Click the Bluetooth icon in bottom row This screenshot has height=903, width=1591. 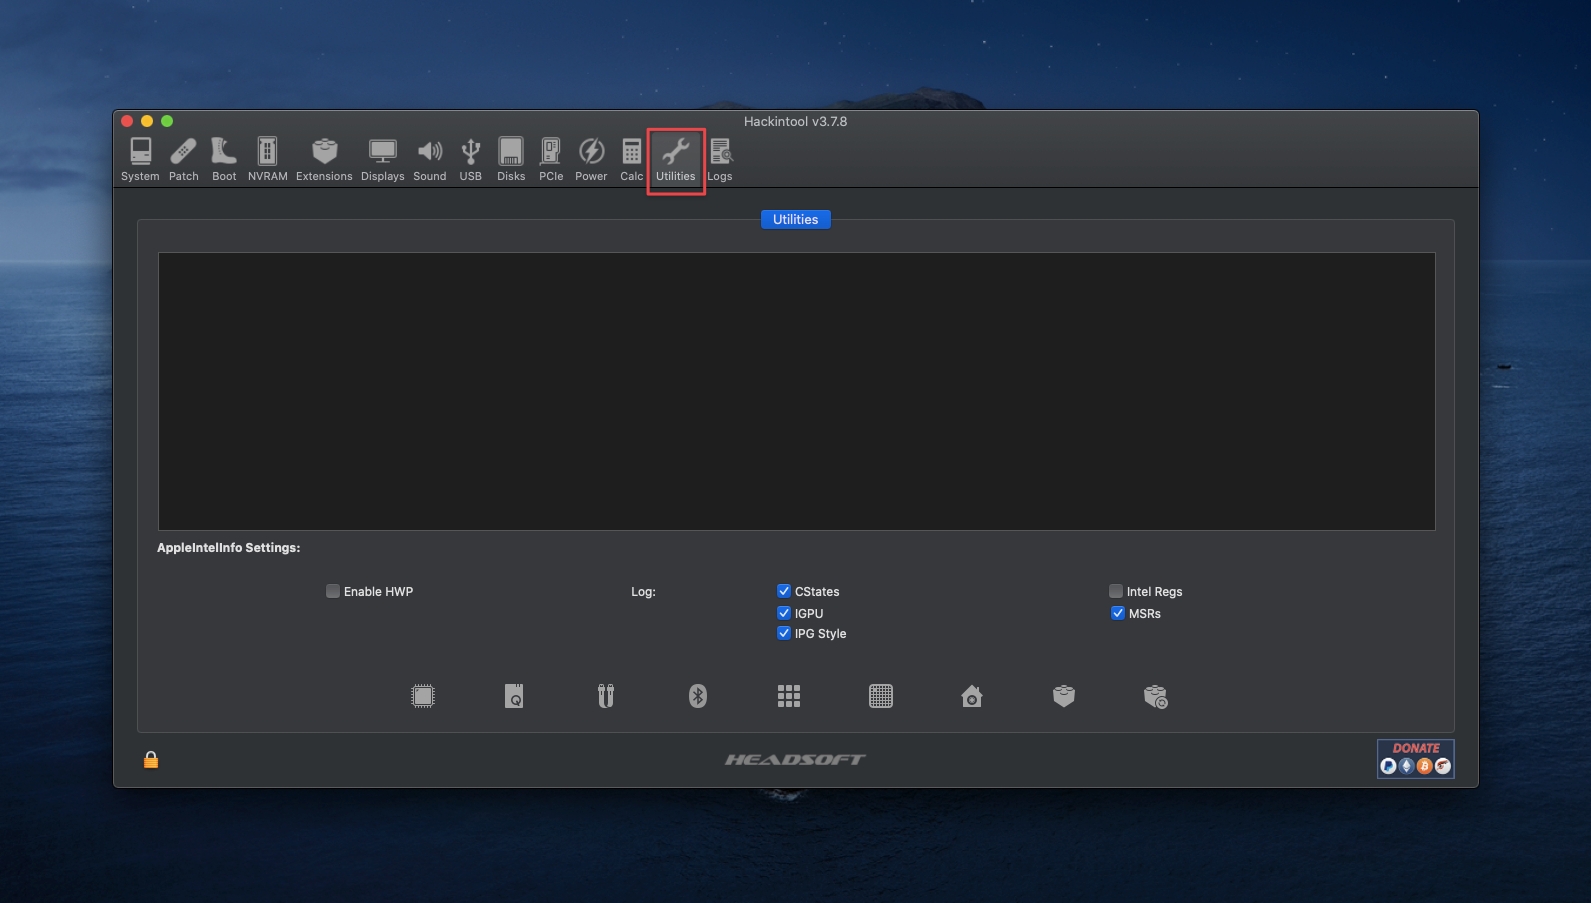click(698, 696)
